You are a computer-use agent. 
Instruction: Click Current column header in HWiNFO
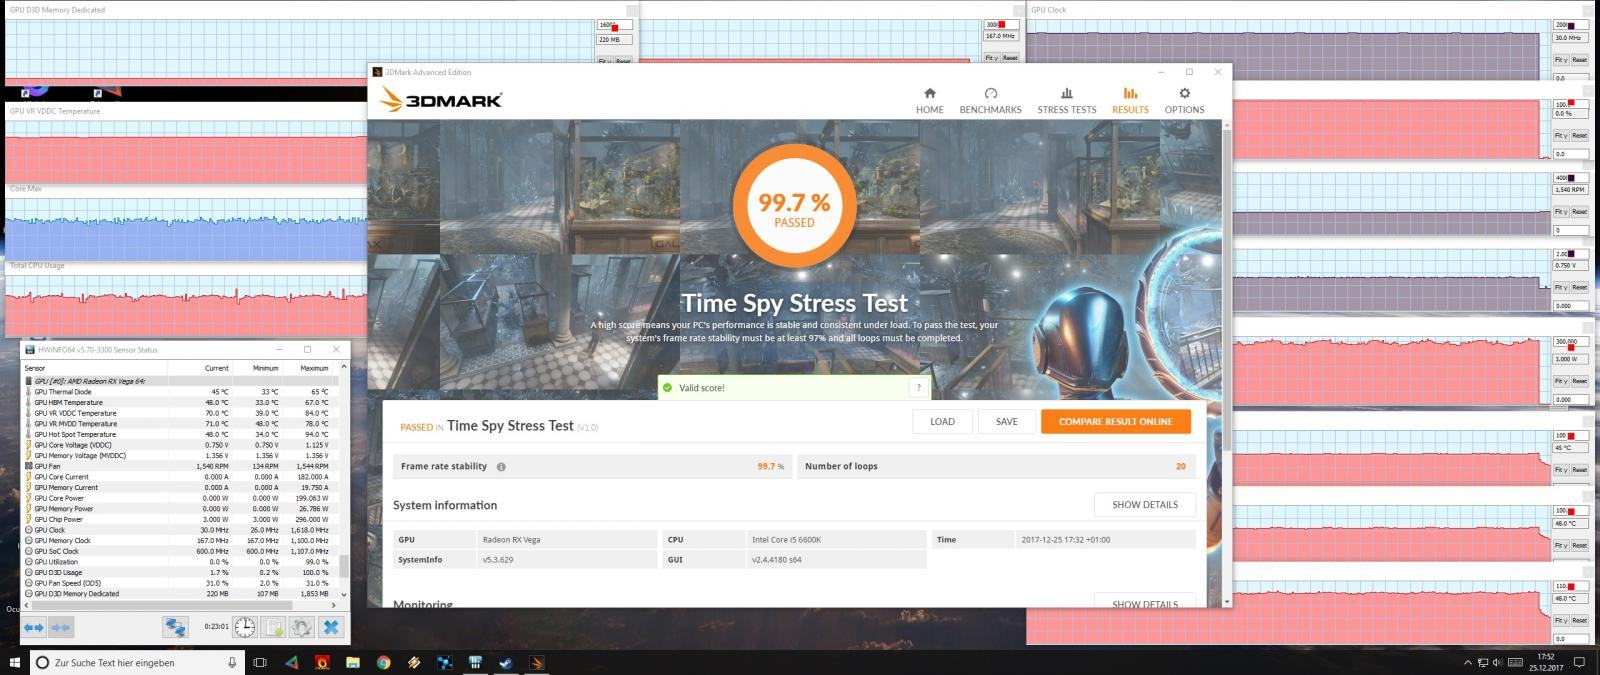point(216,368)
